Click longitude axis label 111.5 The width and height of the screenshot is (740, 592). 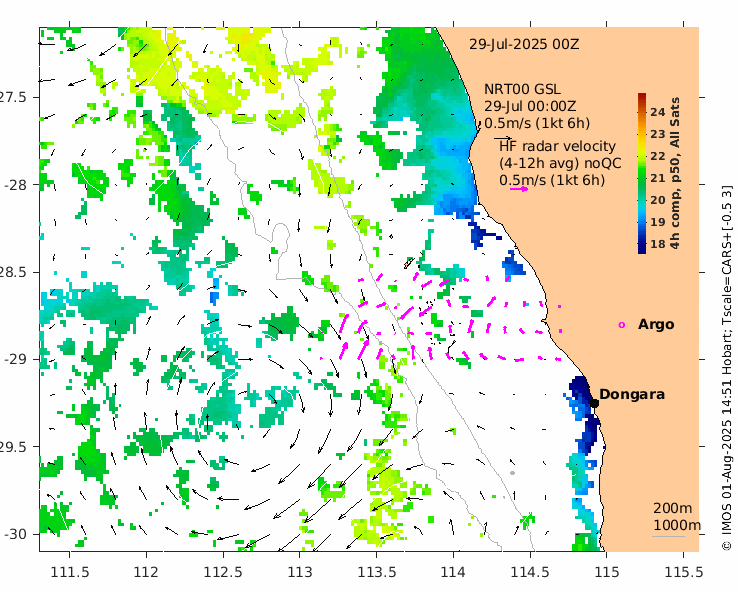point(70,572)
